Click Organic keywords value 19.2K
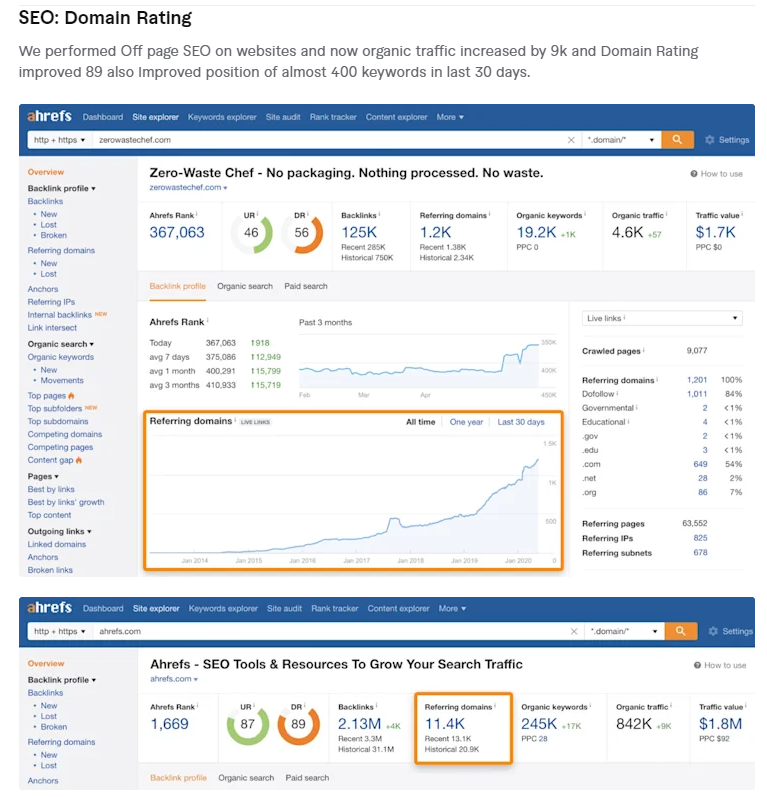767x797 pixels. coord(536,232)
